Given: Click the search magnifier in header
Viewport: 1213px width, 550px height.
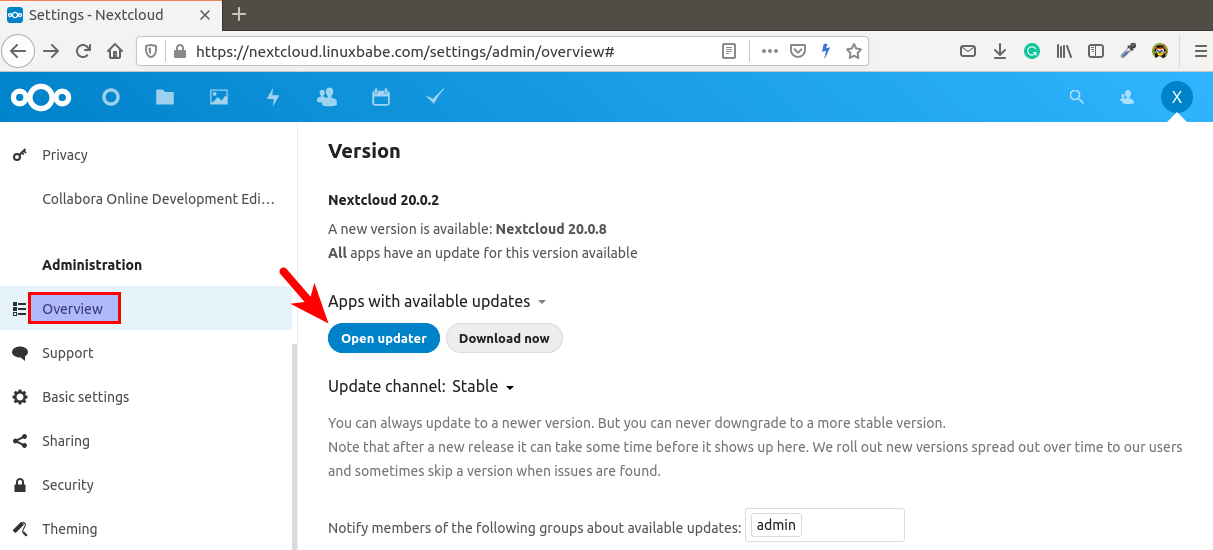Looking at the screenshot, I should pos(1076,97).
